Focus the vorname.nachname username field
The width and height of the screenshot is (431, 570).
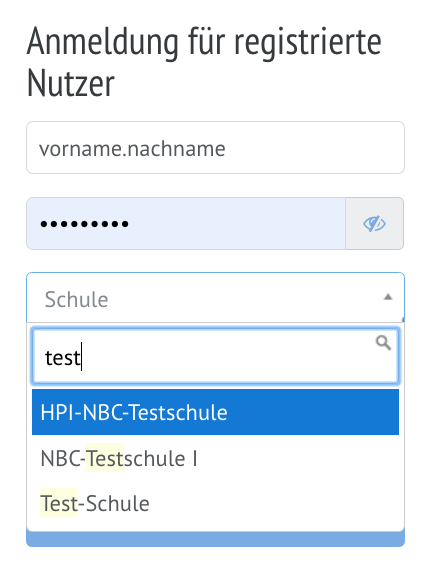pos(216,148)
